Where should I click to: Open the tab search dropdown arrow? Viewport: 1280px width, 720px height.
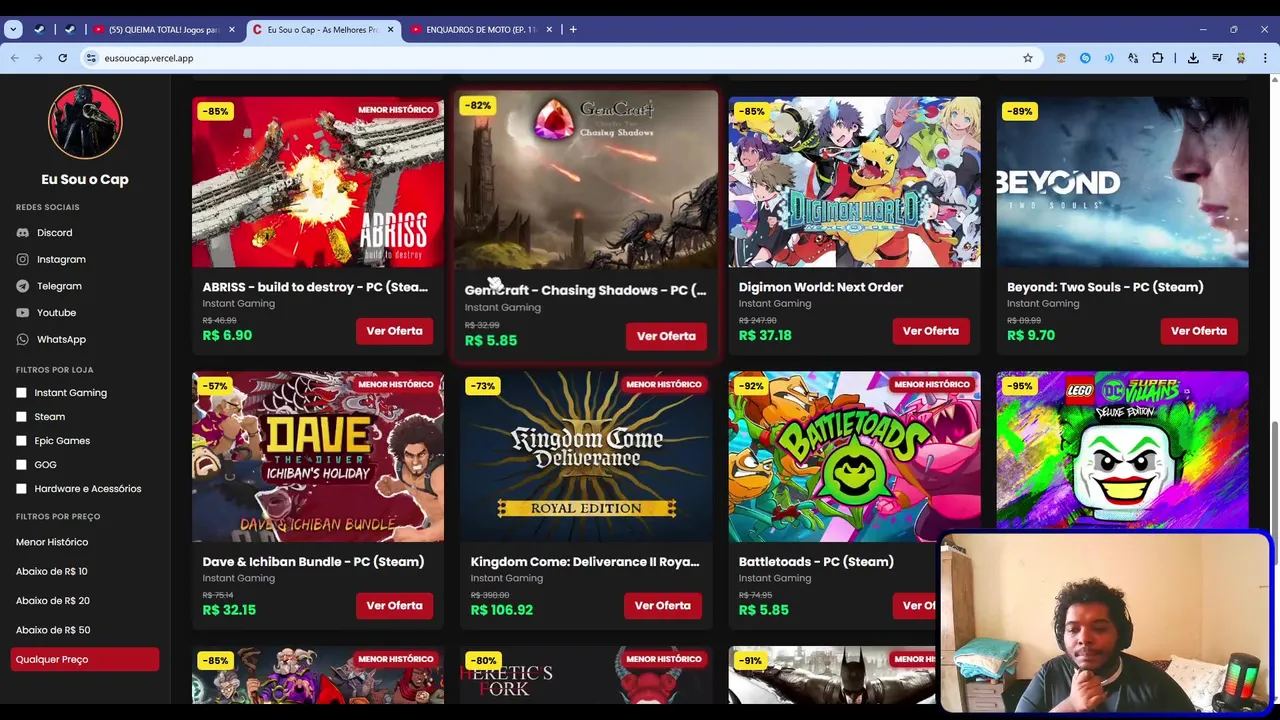click(13, 29)
